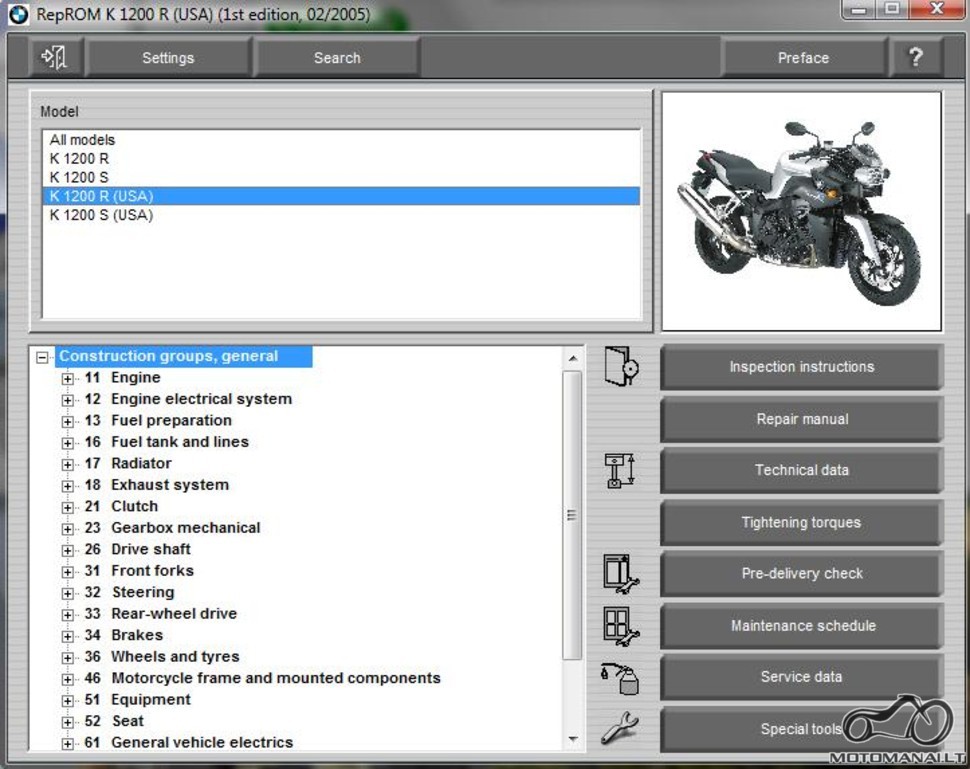Click the tree scrollbar thumb

click(572, 515)
